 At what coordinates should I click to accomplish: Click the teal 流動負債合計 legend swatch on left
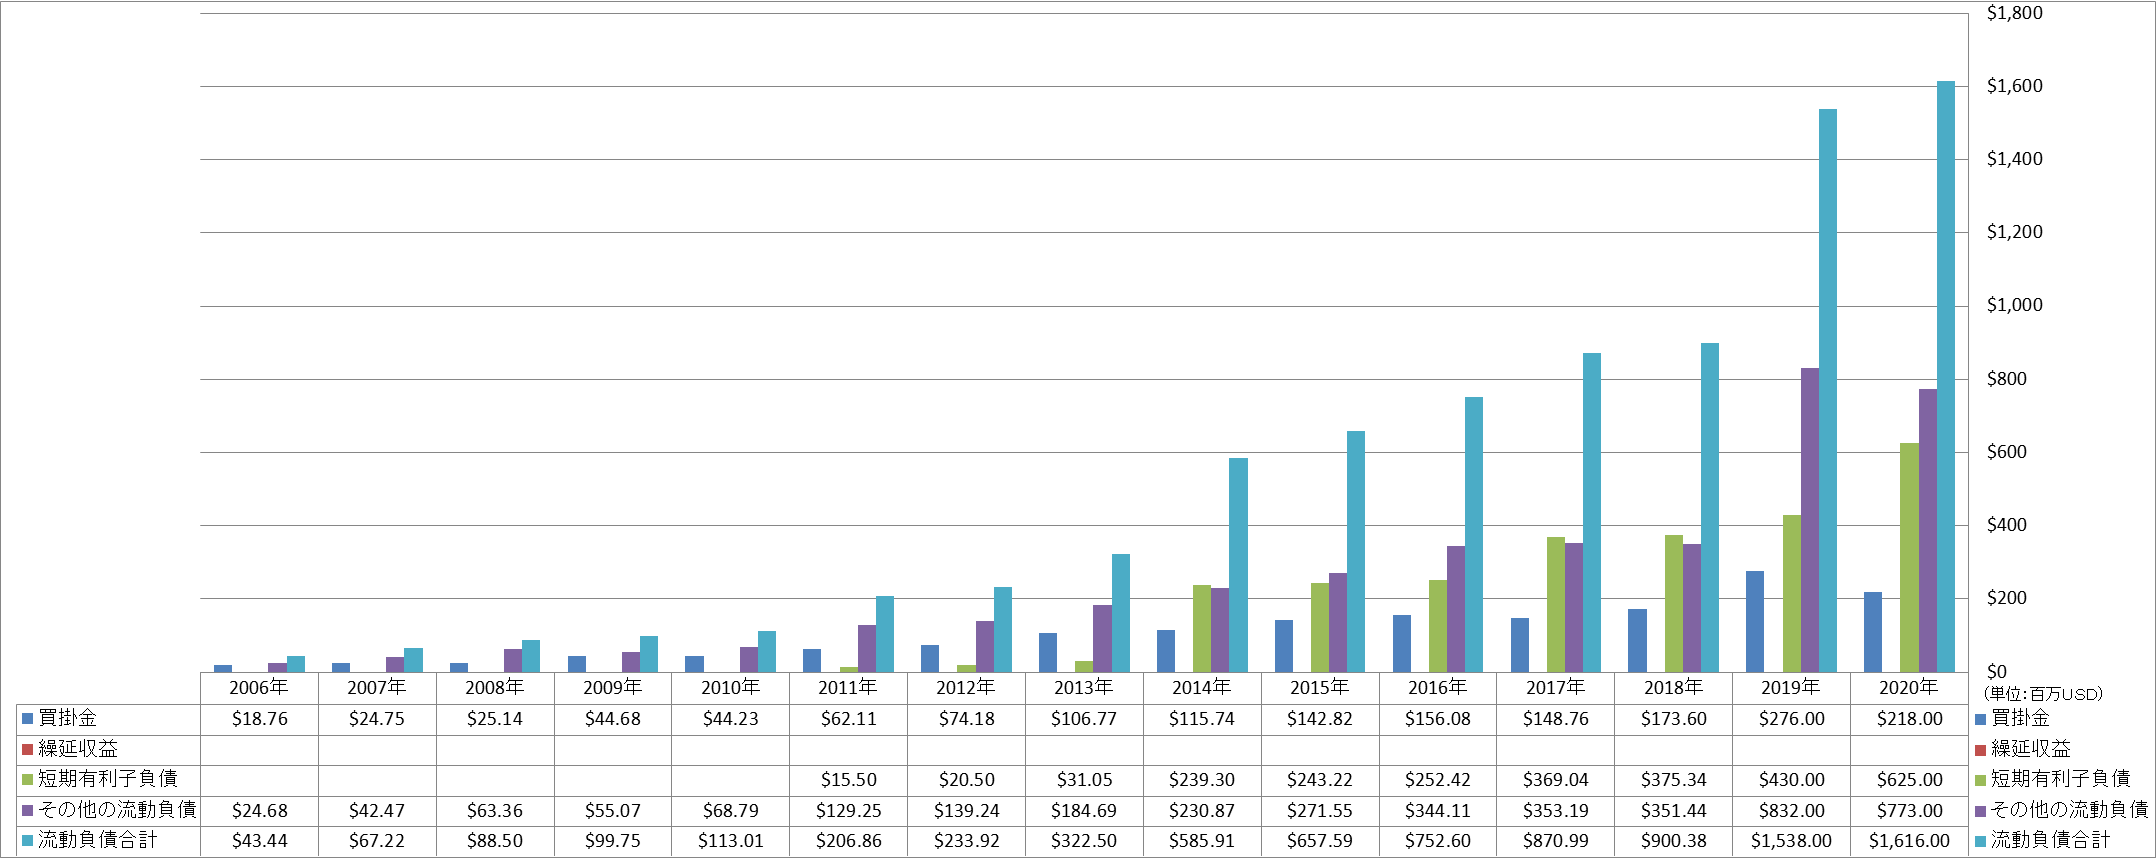[28, 840]
